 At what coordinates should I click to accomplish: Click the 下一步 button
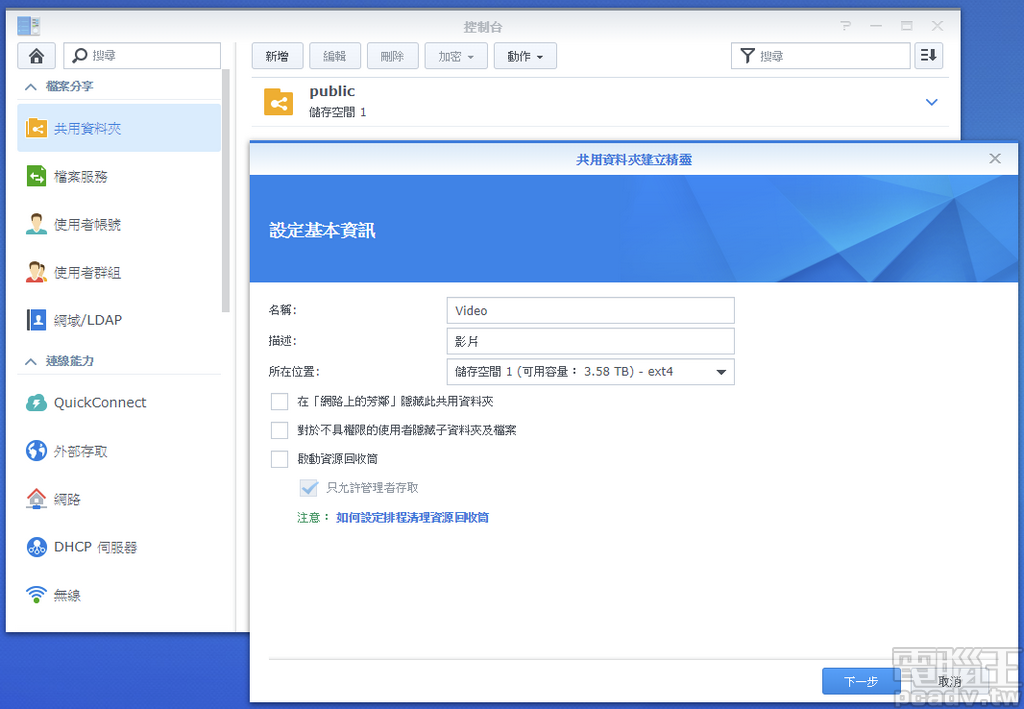pyautogui.click(x=860, y=680)
